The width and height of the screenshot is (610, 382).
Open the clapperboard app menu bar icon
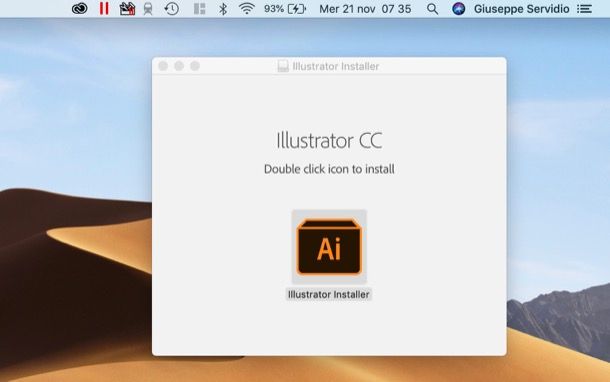[x=127, y=9]
